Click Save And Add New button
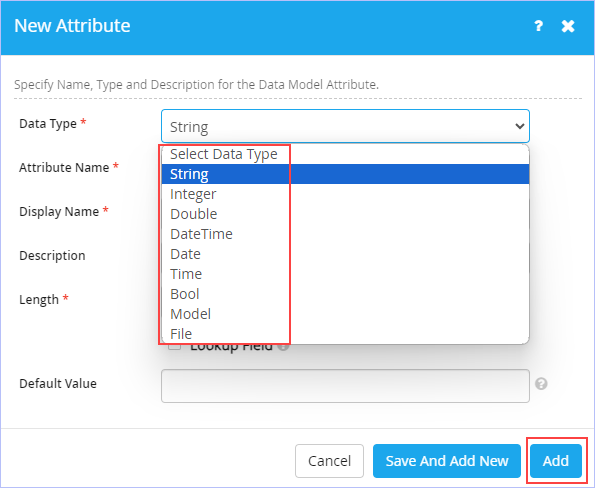The width and height of the screenshot is (595, 488). point(447,461)
